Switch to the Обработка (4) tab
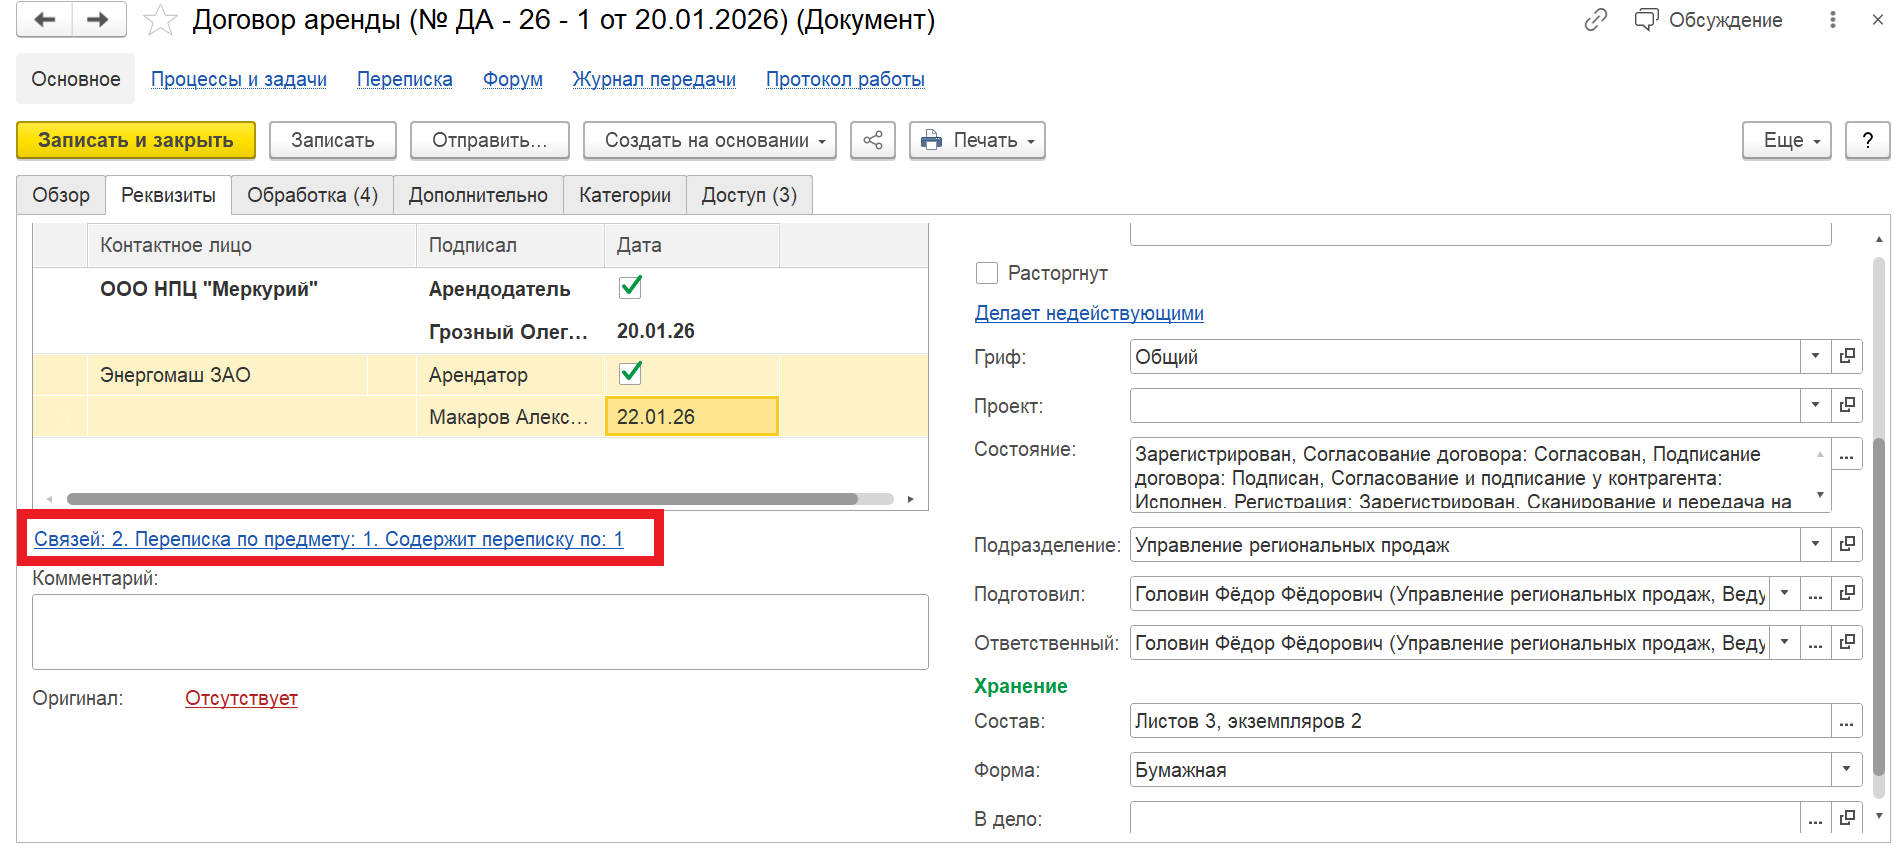Image resolution: width=1895 pixels, height=848 pixels. (312, 196)
